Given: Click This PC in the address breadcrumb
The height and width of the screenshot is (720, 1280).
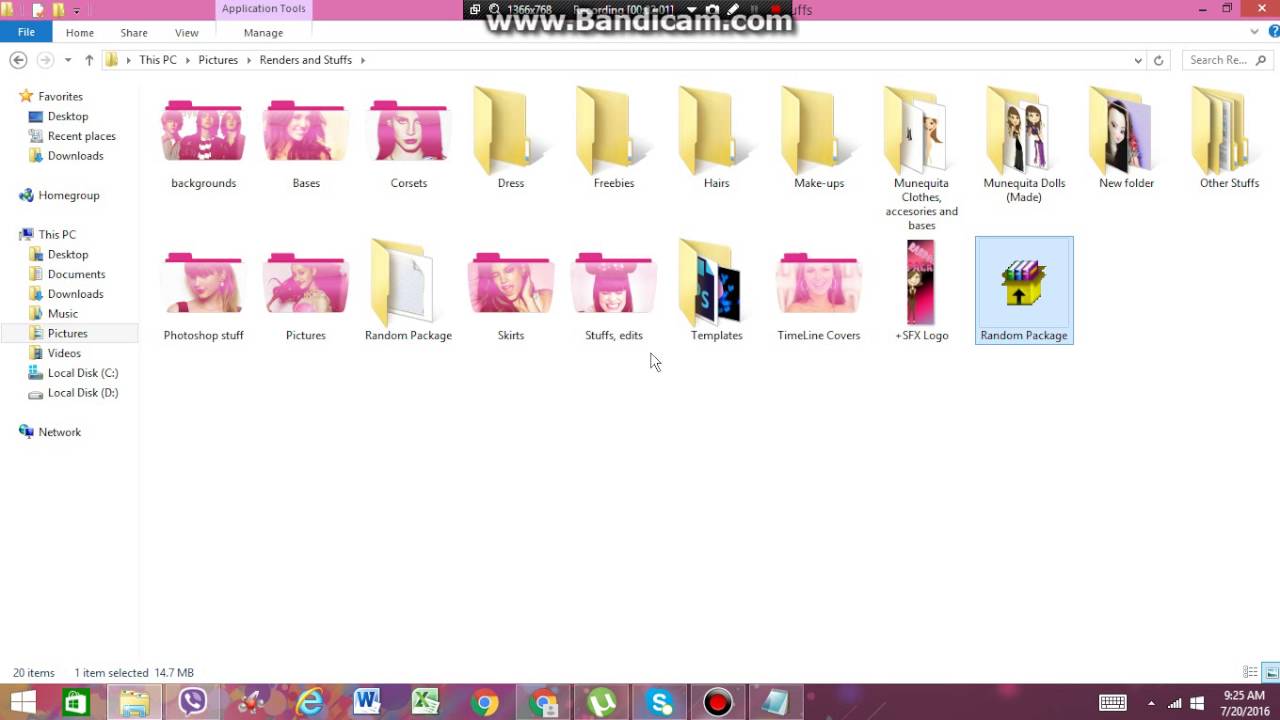Looking at the screenshot, I should (158, 60).
